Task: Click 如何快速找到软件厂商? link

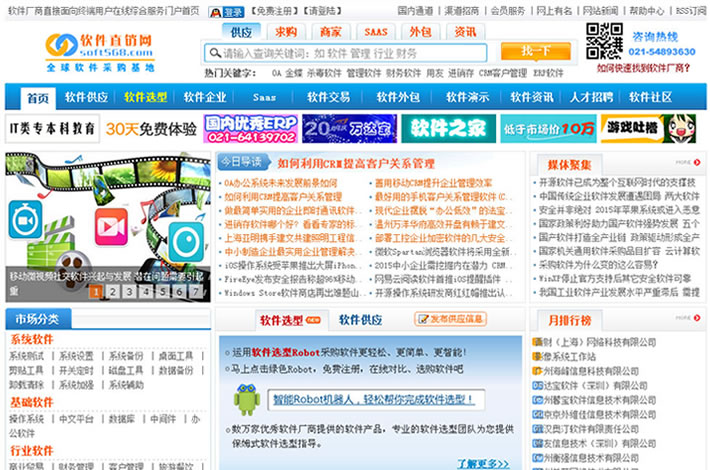Action: [x=643, y=68]
